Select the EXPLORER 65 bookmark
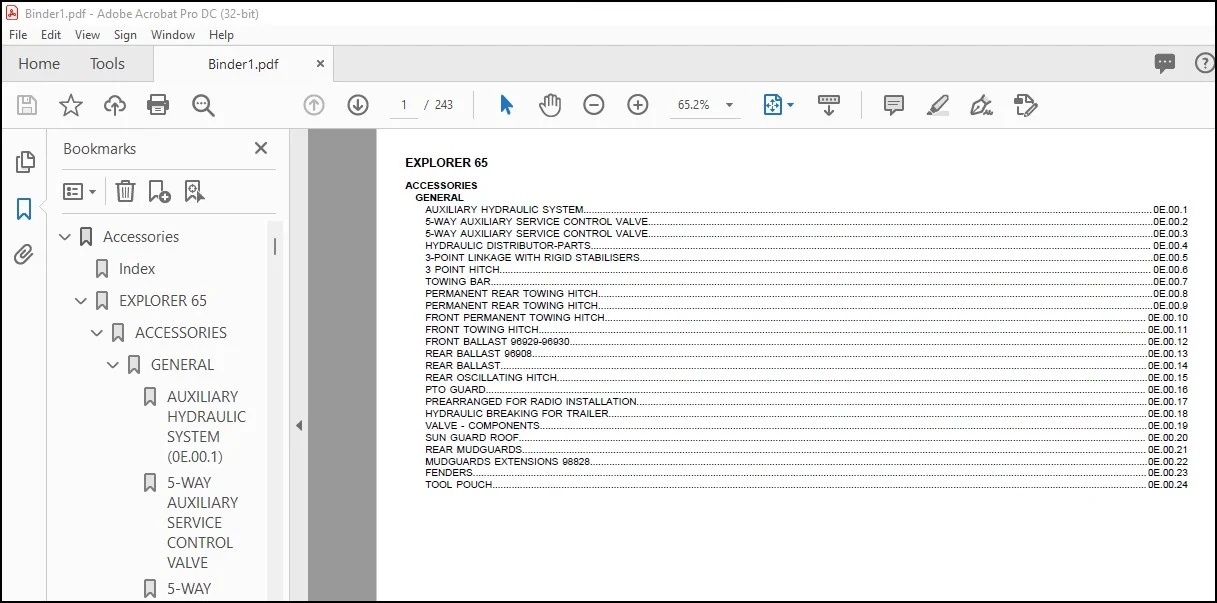Viewport: 1217px width, 603px height. [163, 301]
